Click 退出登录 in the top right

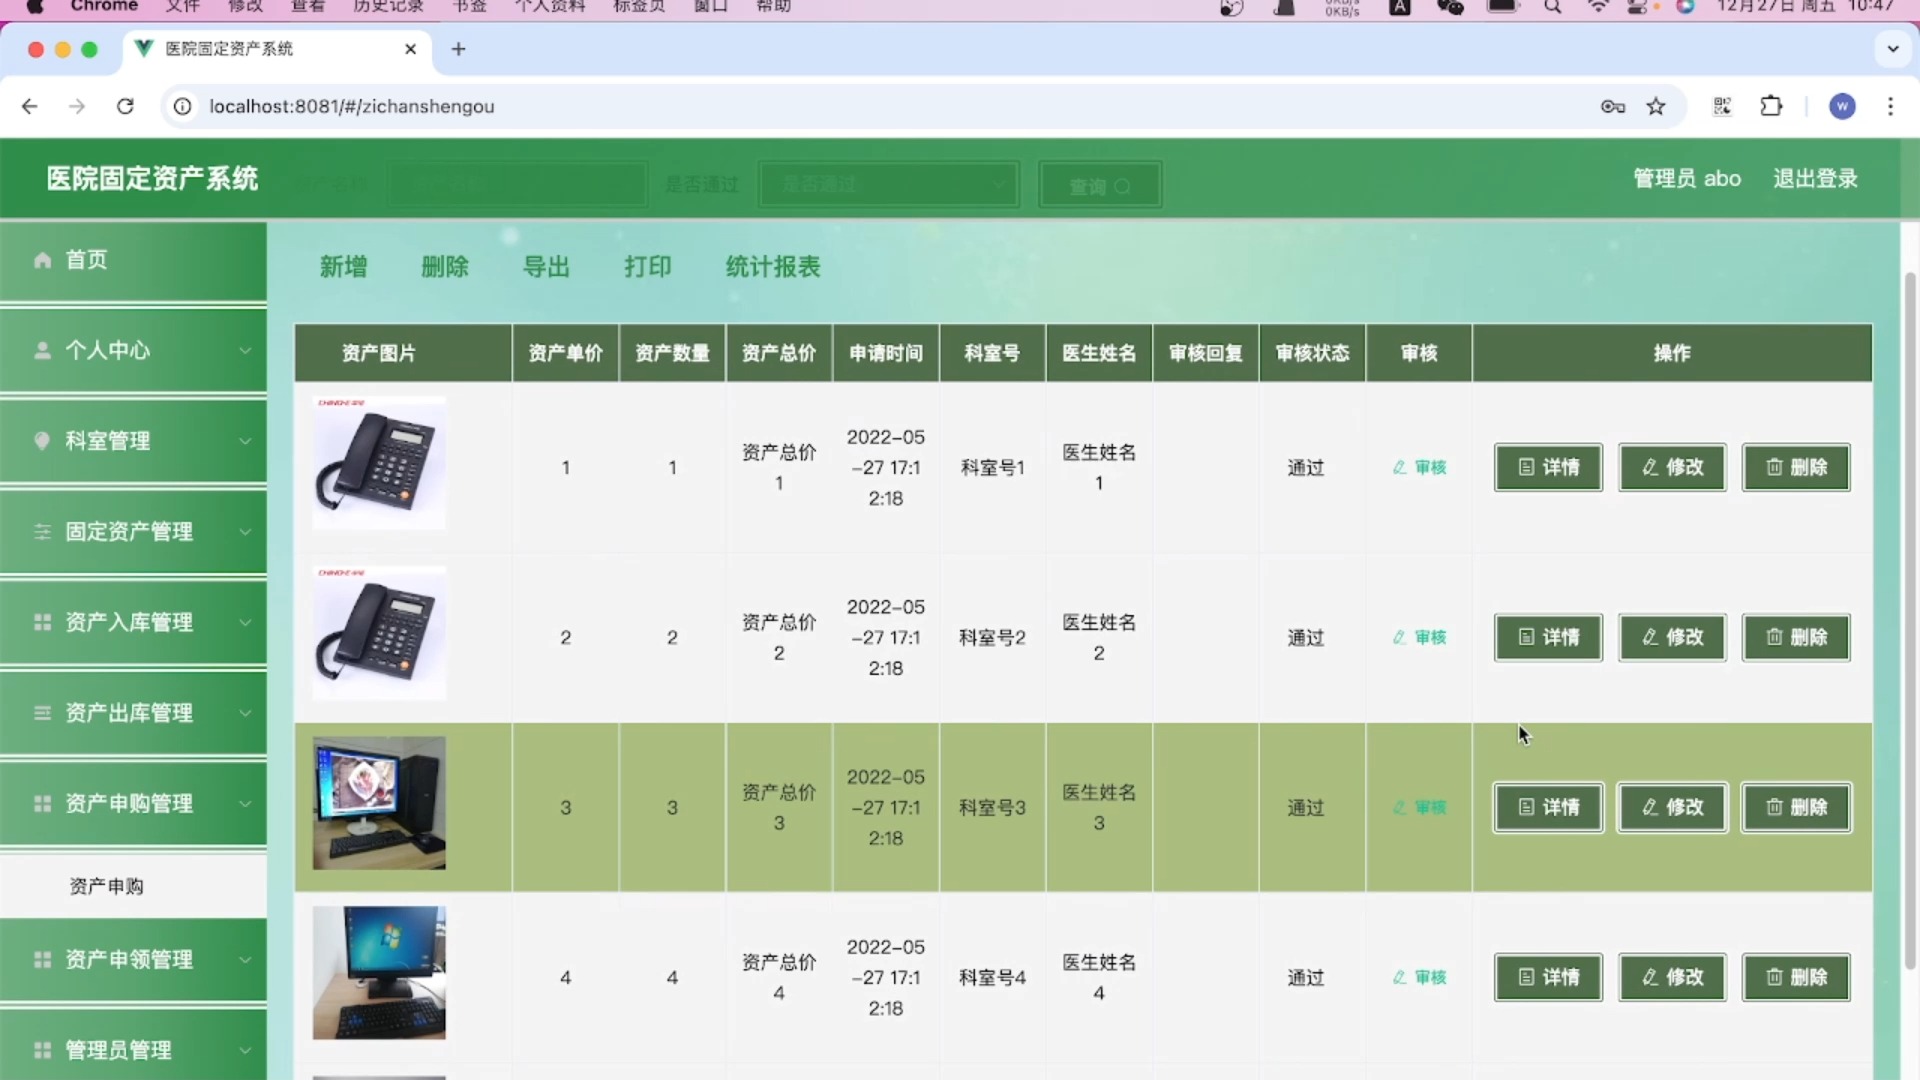coord(1815,178)
